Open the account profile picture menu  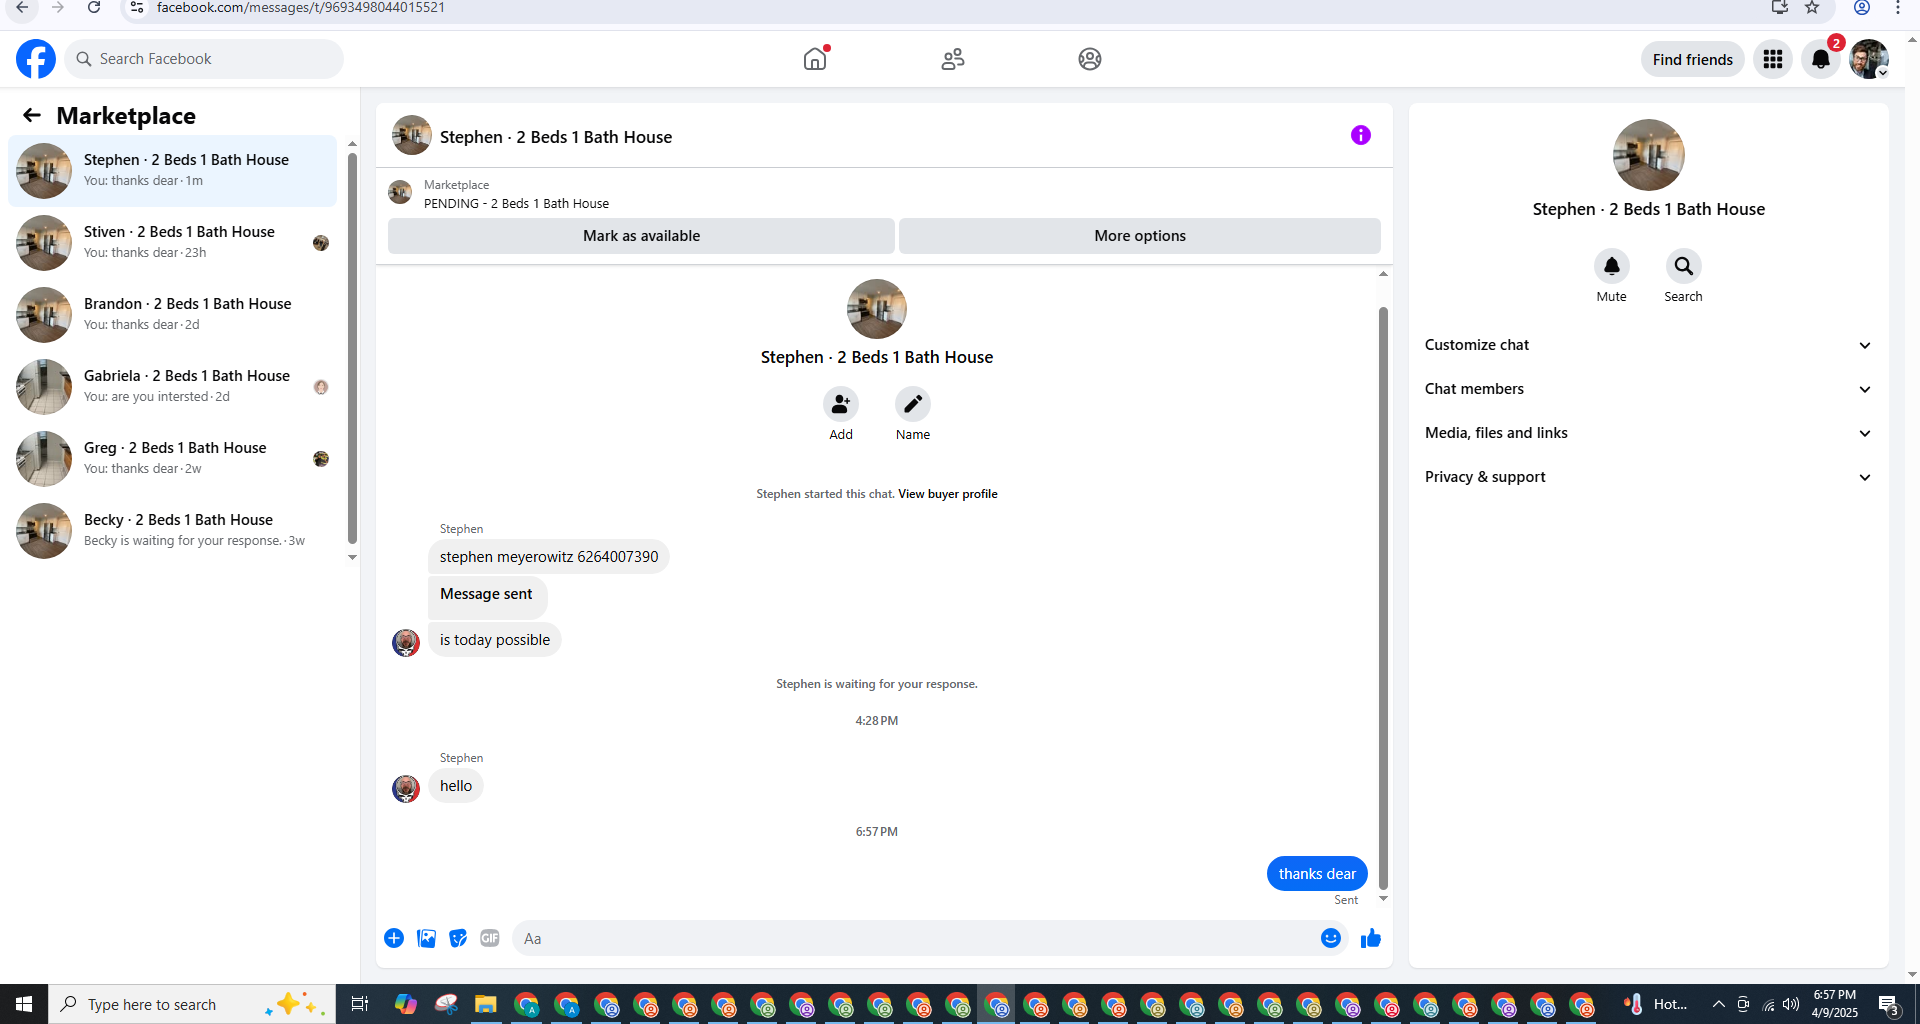[1869, 59]
